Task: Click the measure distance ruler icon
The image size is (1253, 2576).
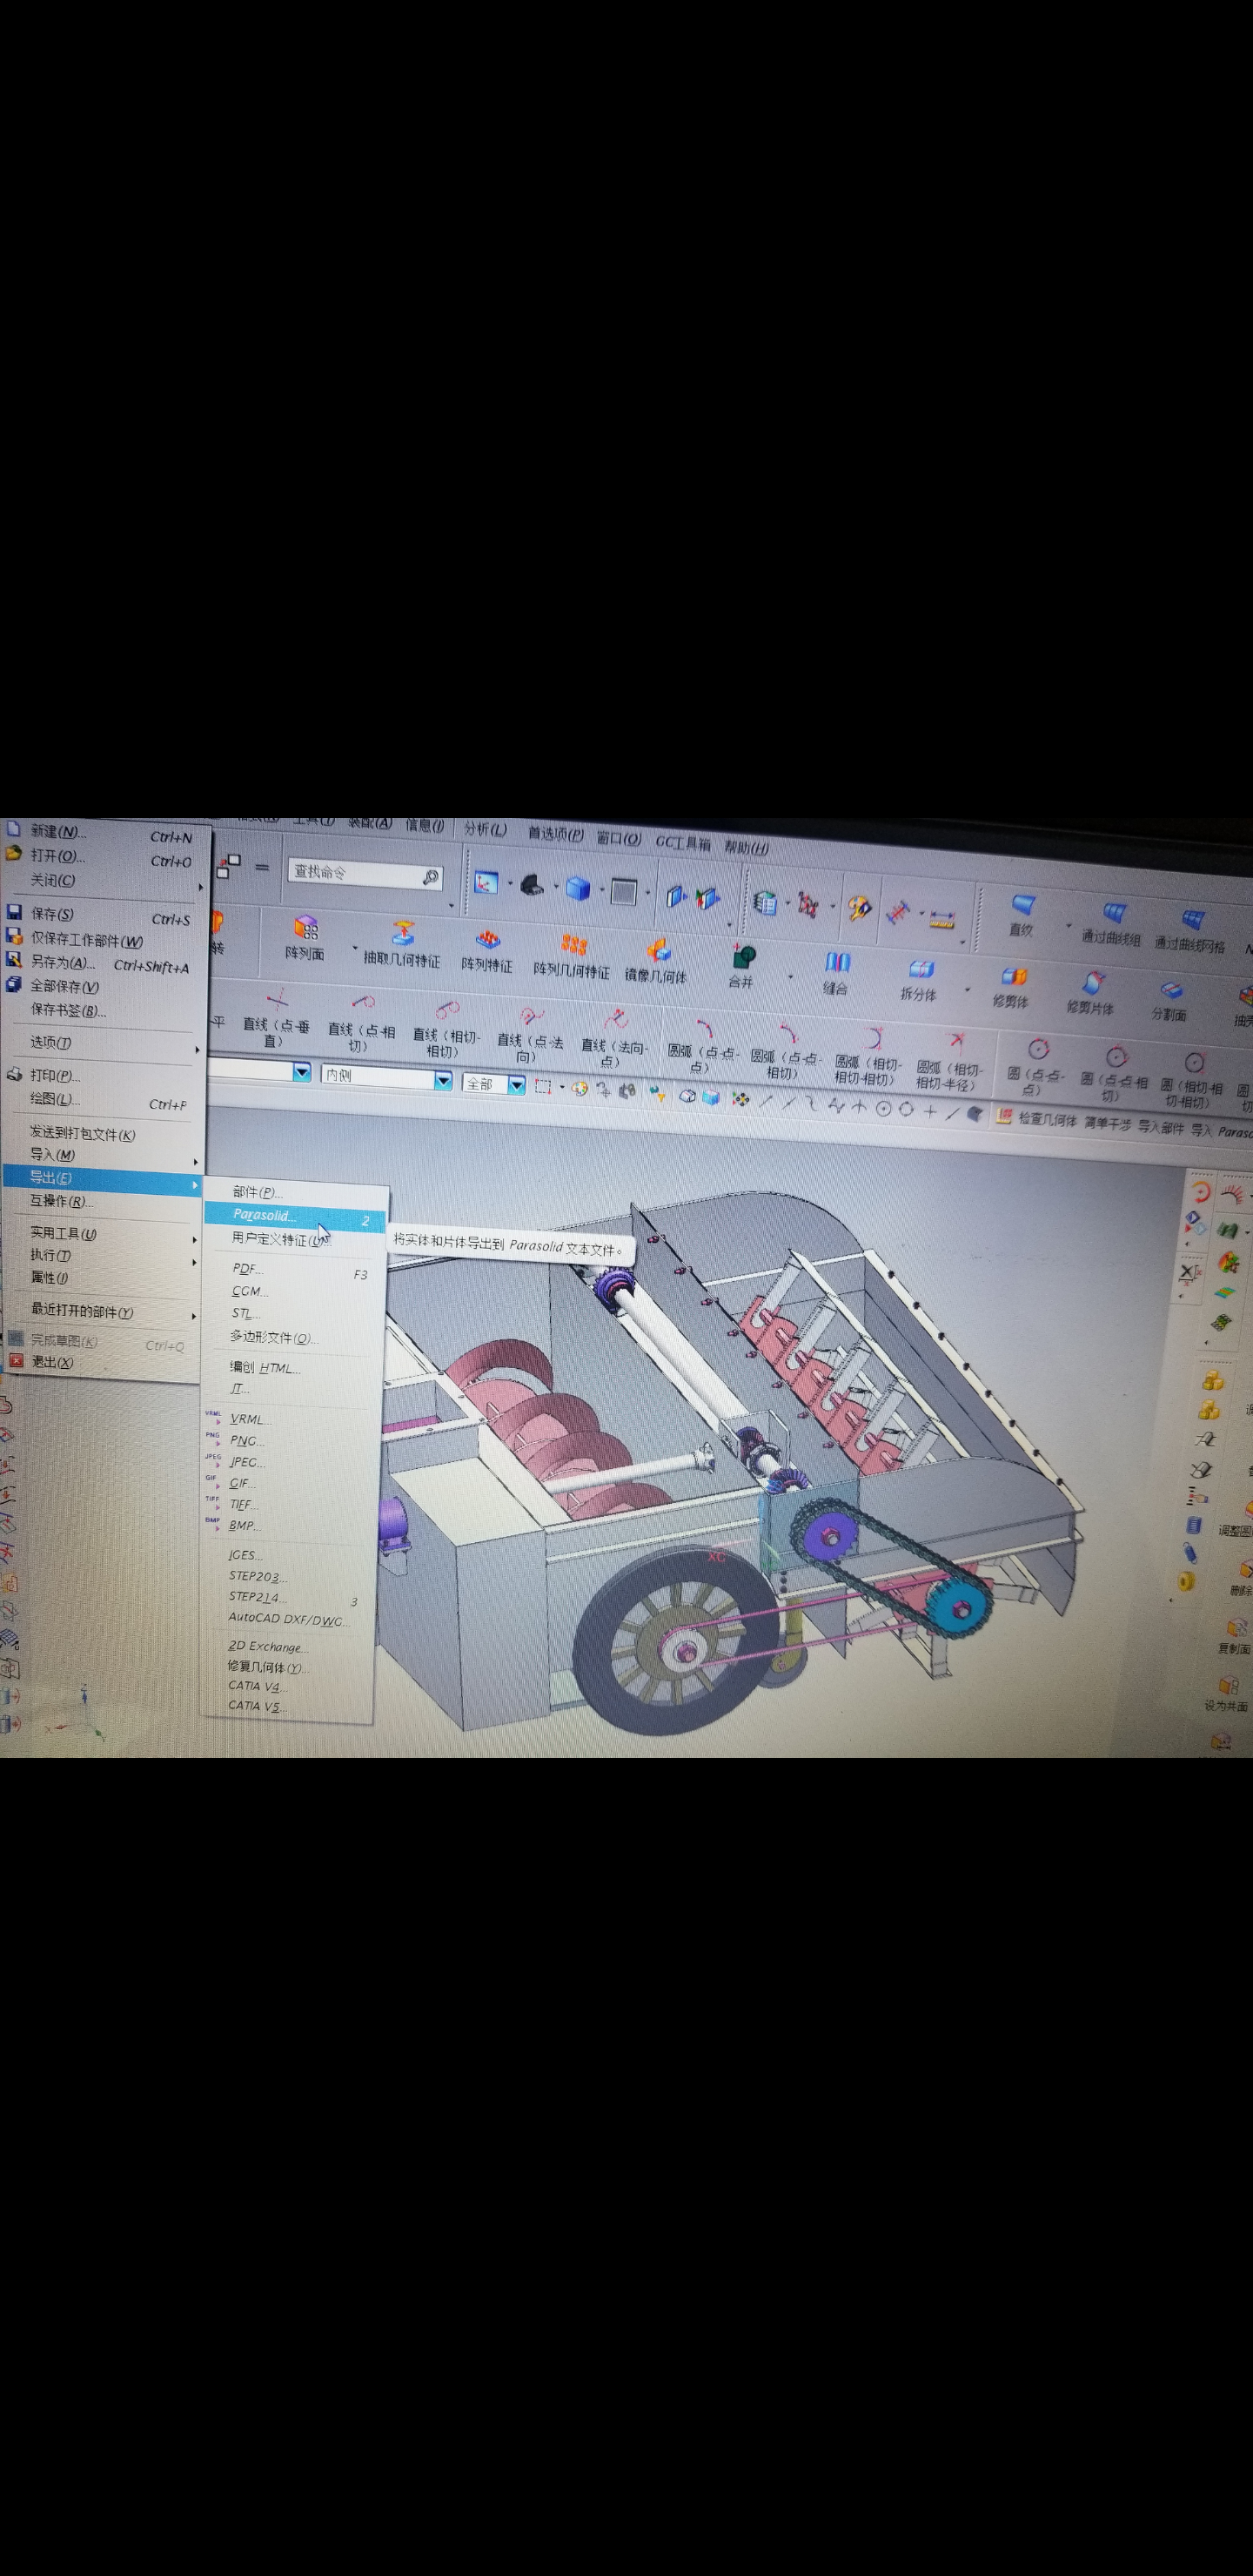Action: point(941,919)
